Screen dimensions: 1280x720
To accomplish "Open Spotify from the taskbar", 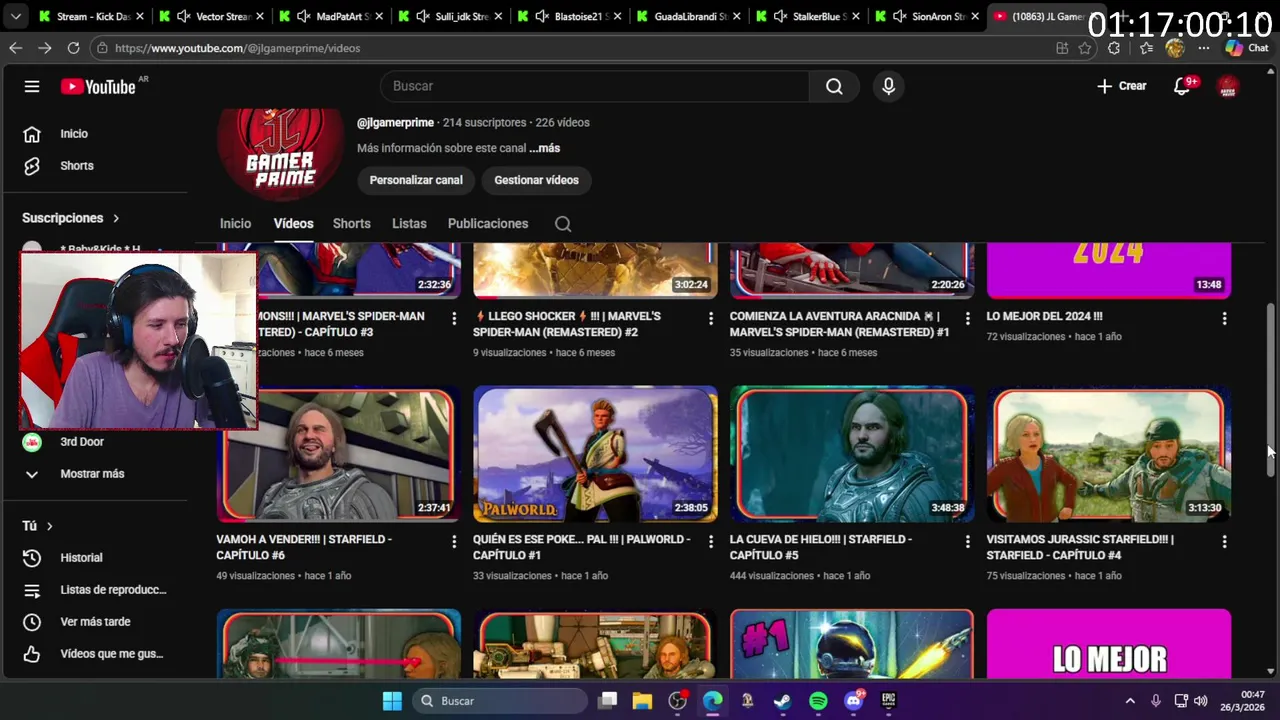I will tap(818, 701).
